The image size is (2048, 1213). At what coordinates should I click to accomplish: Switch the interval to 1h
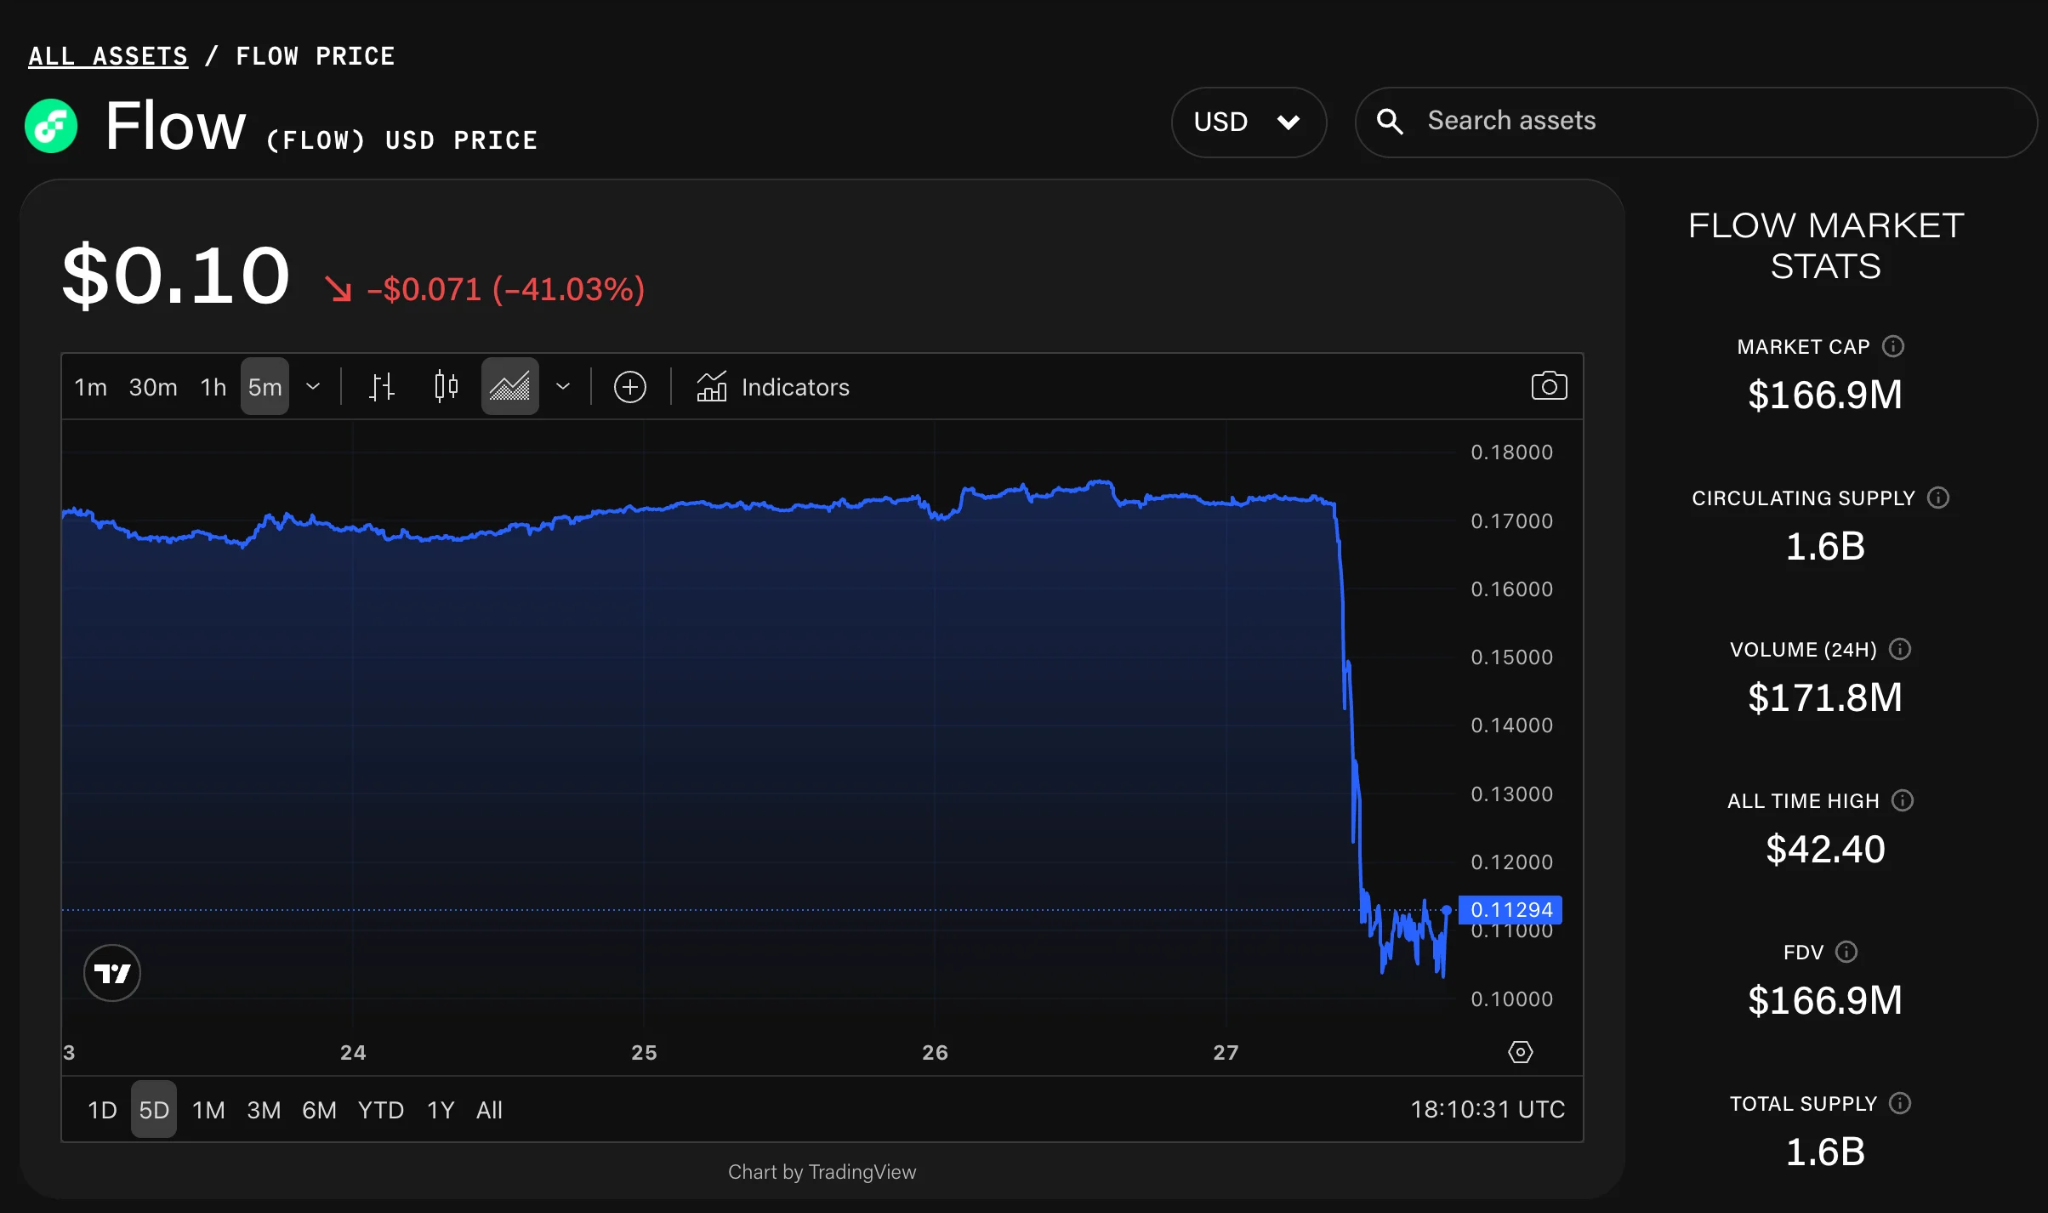[213, 387]
